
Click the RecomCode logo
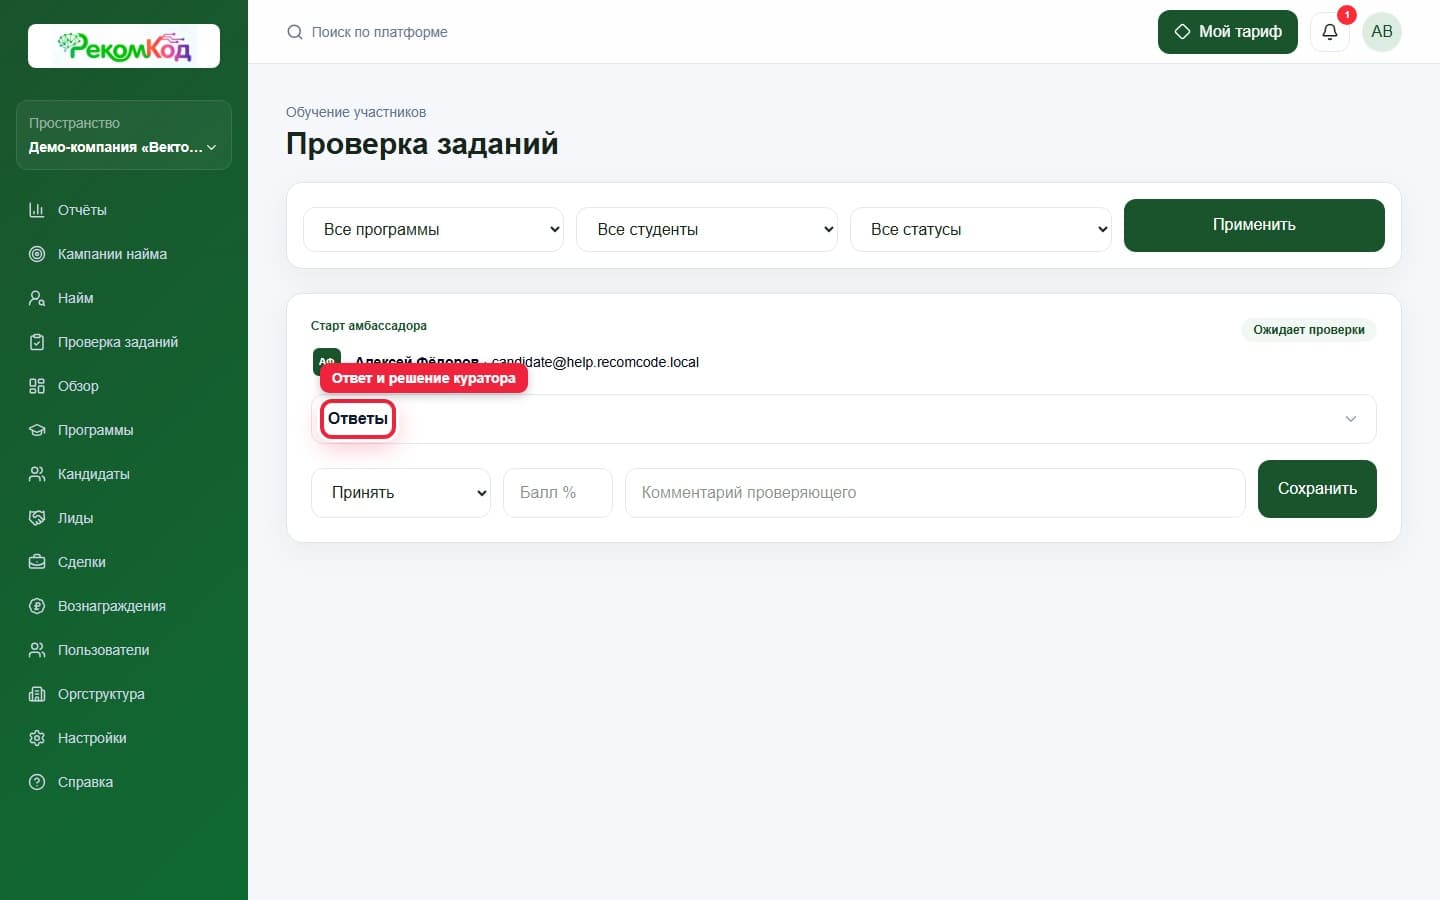click(x=124, y=46)
